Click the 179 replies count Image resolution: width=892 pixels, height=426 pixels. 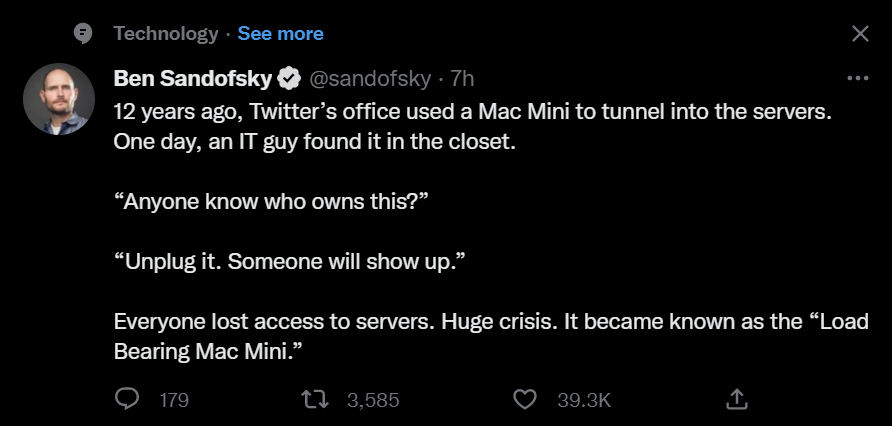pos(174,400)
